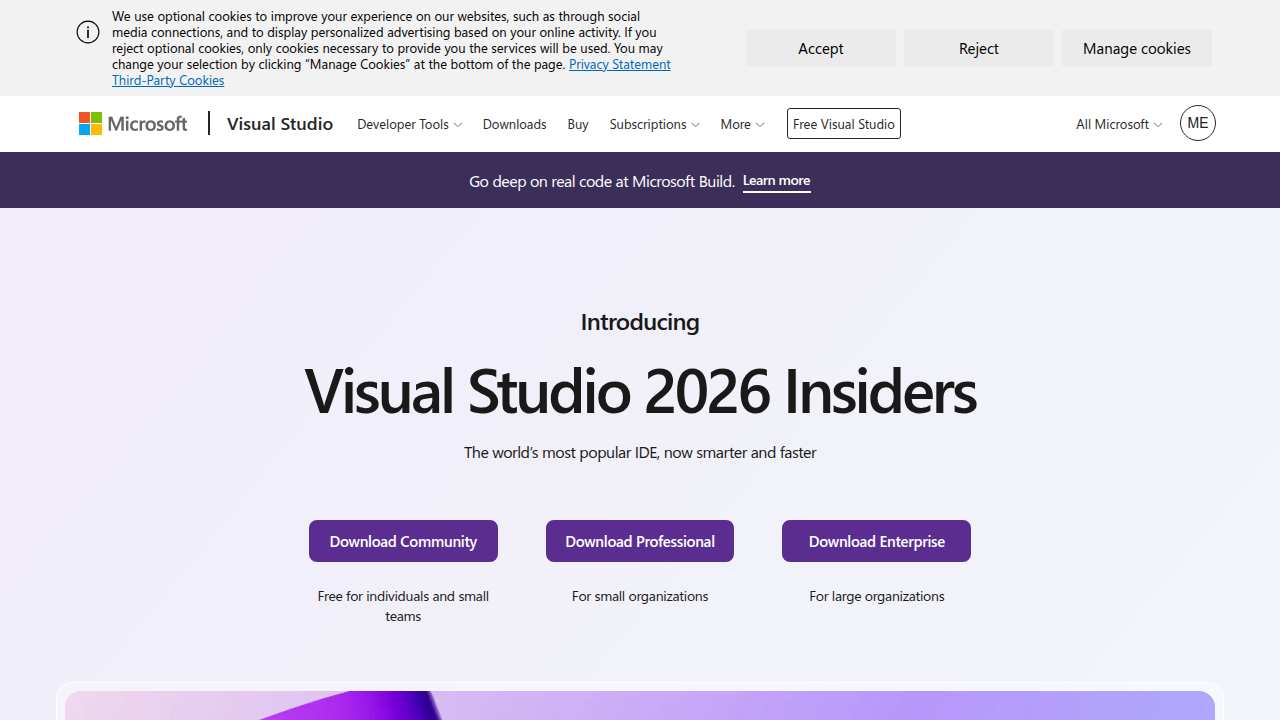Click the Free Visual Studio button
This screenshot has width=1280, height=720.
coord(844,123)
